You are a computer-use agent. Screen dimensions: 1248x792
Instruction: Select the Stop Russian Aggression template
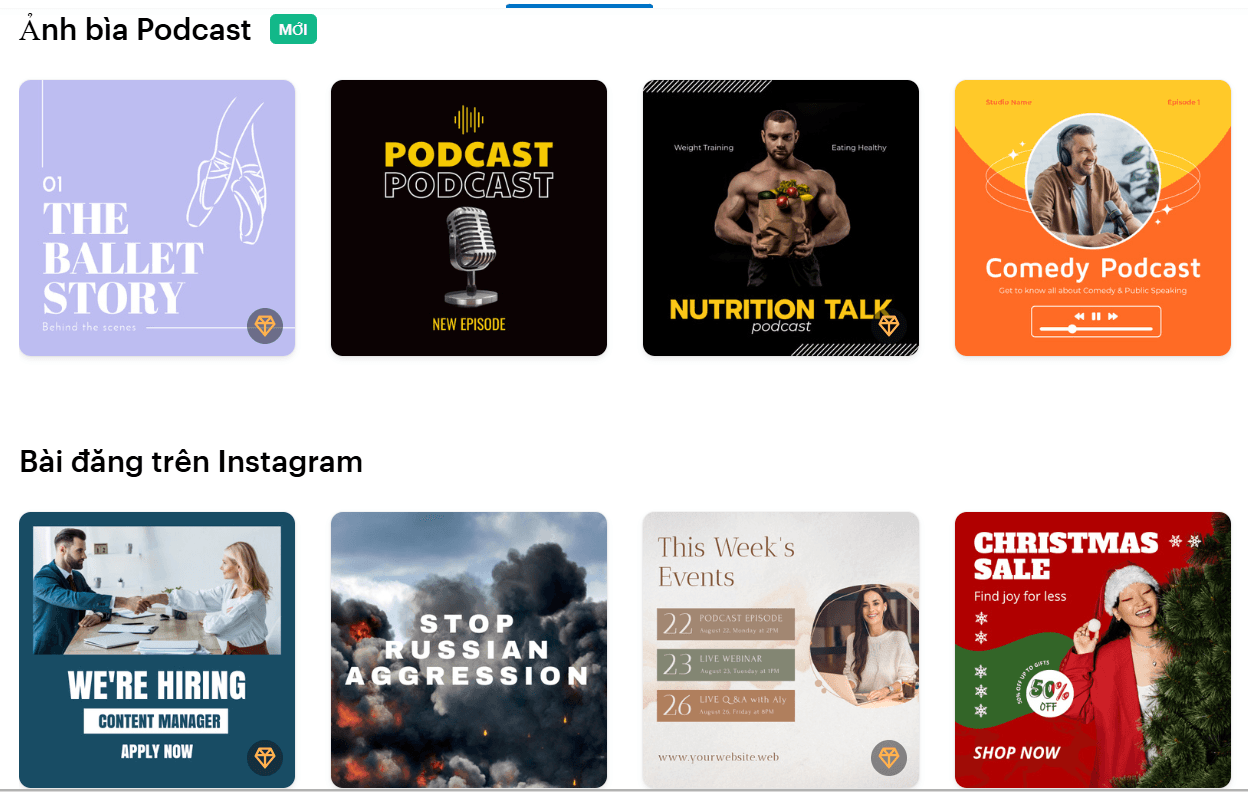469,650
